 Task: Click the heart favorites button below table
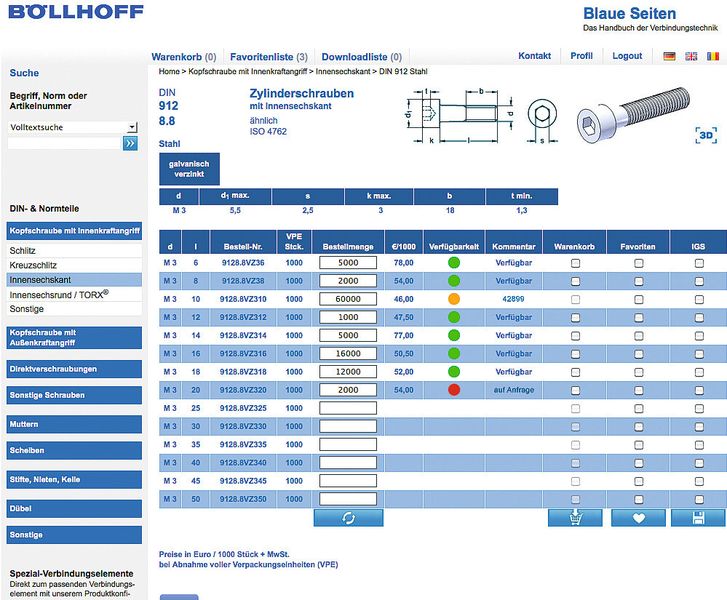point(638,518)
